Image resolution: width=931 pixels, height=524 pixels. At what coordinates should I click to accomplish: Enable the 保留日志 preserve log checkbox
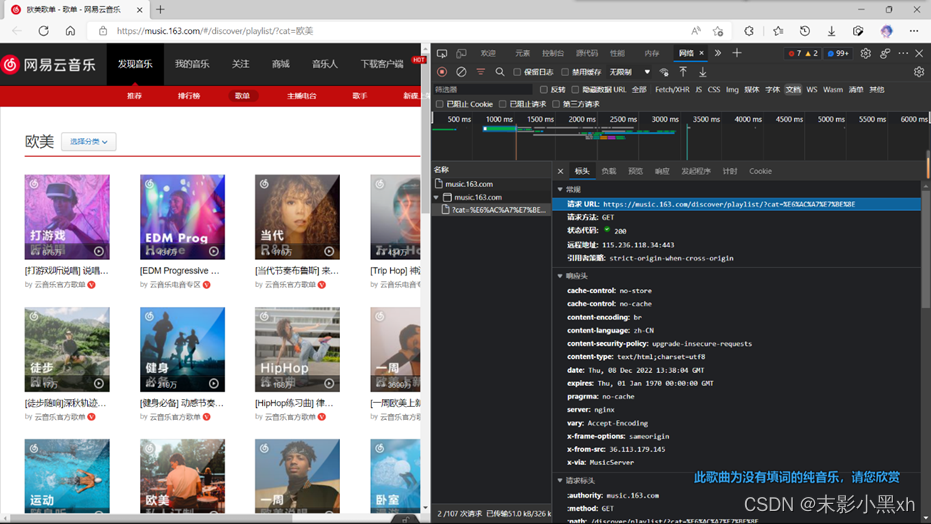pos(517,72)
